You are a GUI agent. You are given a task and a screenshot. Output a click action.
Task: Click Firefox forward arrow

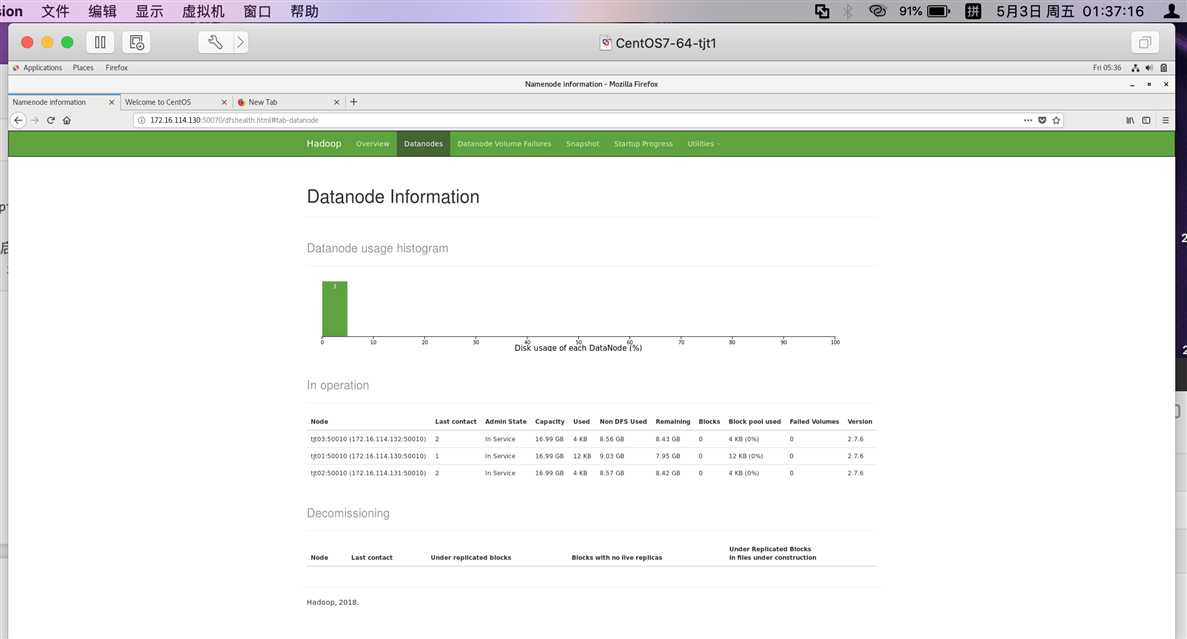pyautogui.click(x=35, y=120)
